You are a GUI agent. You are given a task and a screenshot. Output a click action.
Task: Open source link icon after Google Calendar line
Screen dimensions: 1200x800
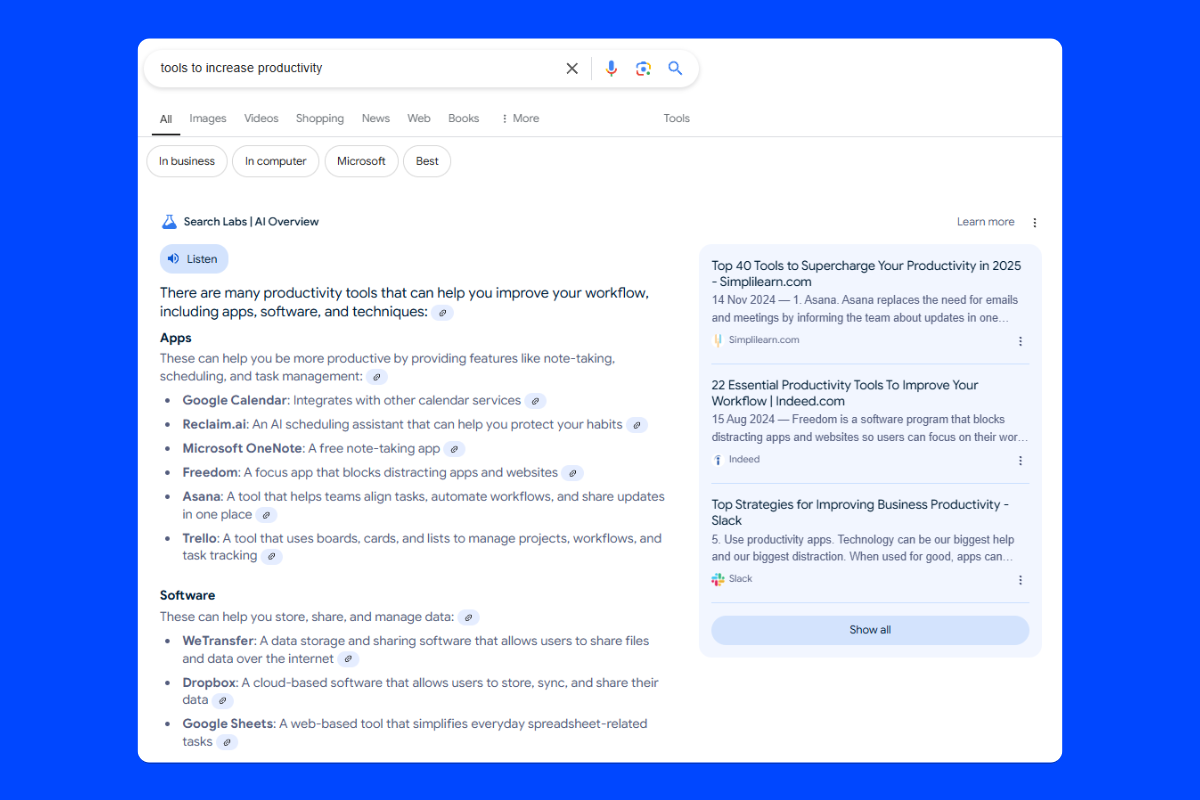coord(536,401)
